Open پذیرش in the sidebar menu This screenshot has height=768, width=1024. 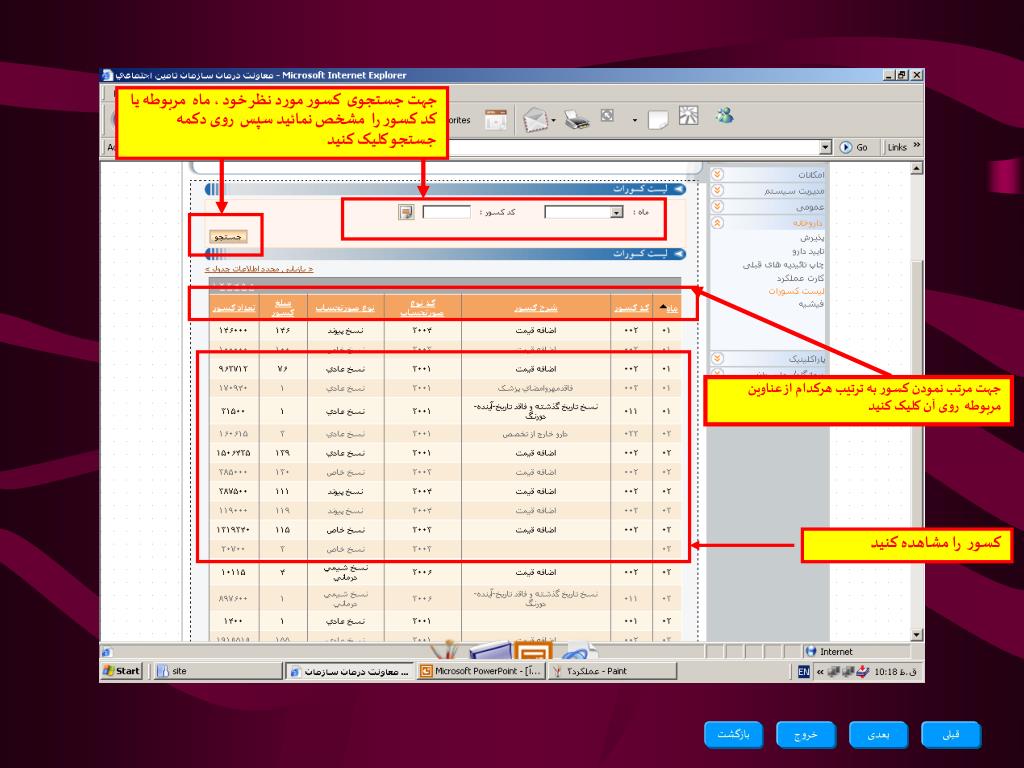812,238
